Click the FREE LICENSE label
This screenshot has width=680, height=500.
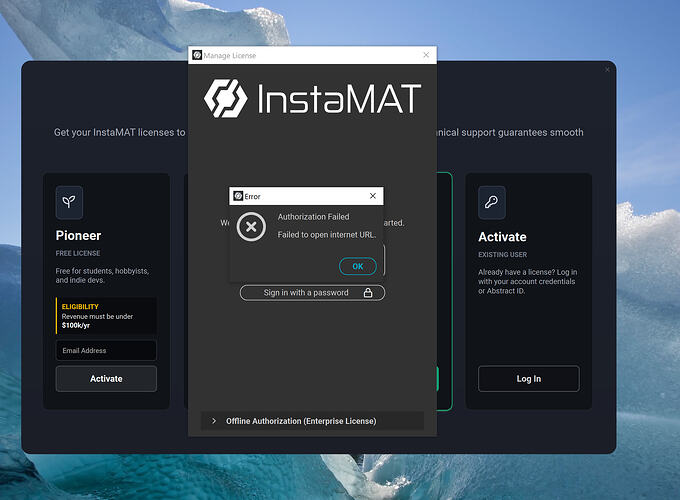(78, 253)
